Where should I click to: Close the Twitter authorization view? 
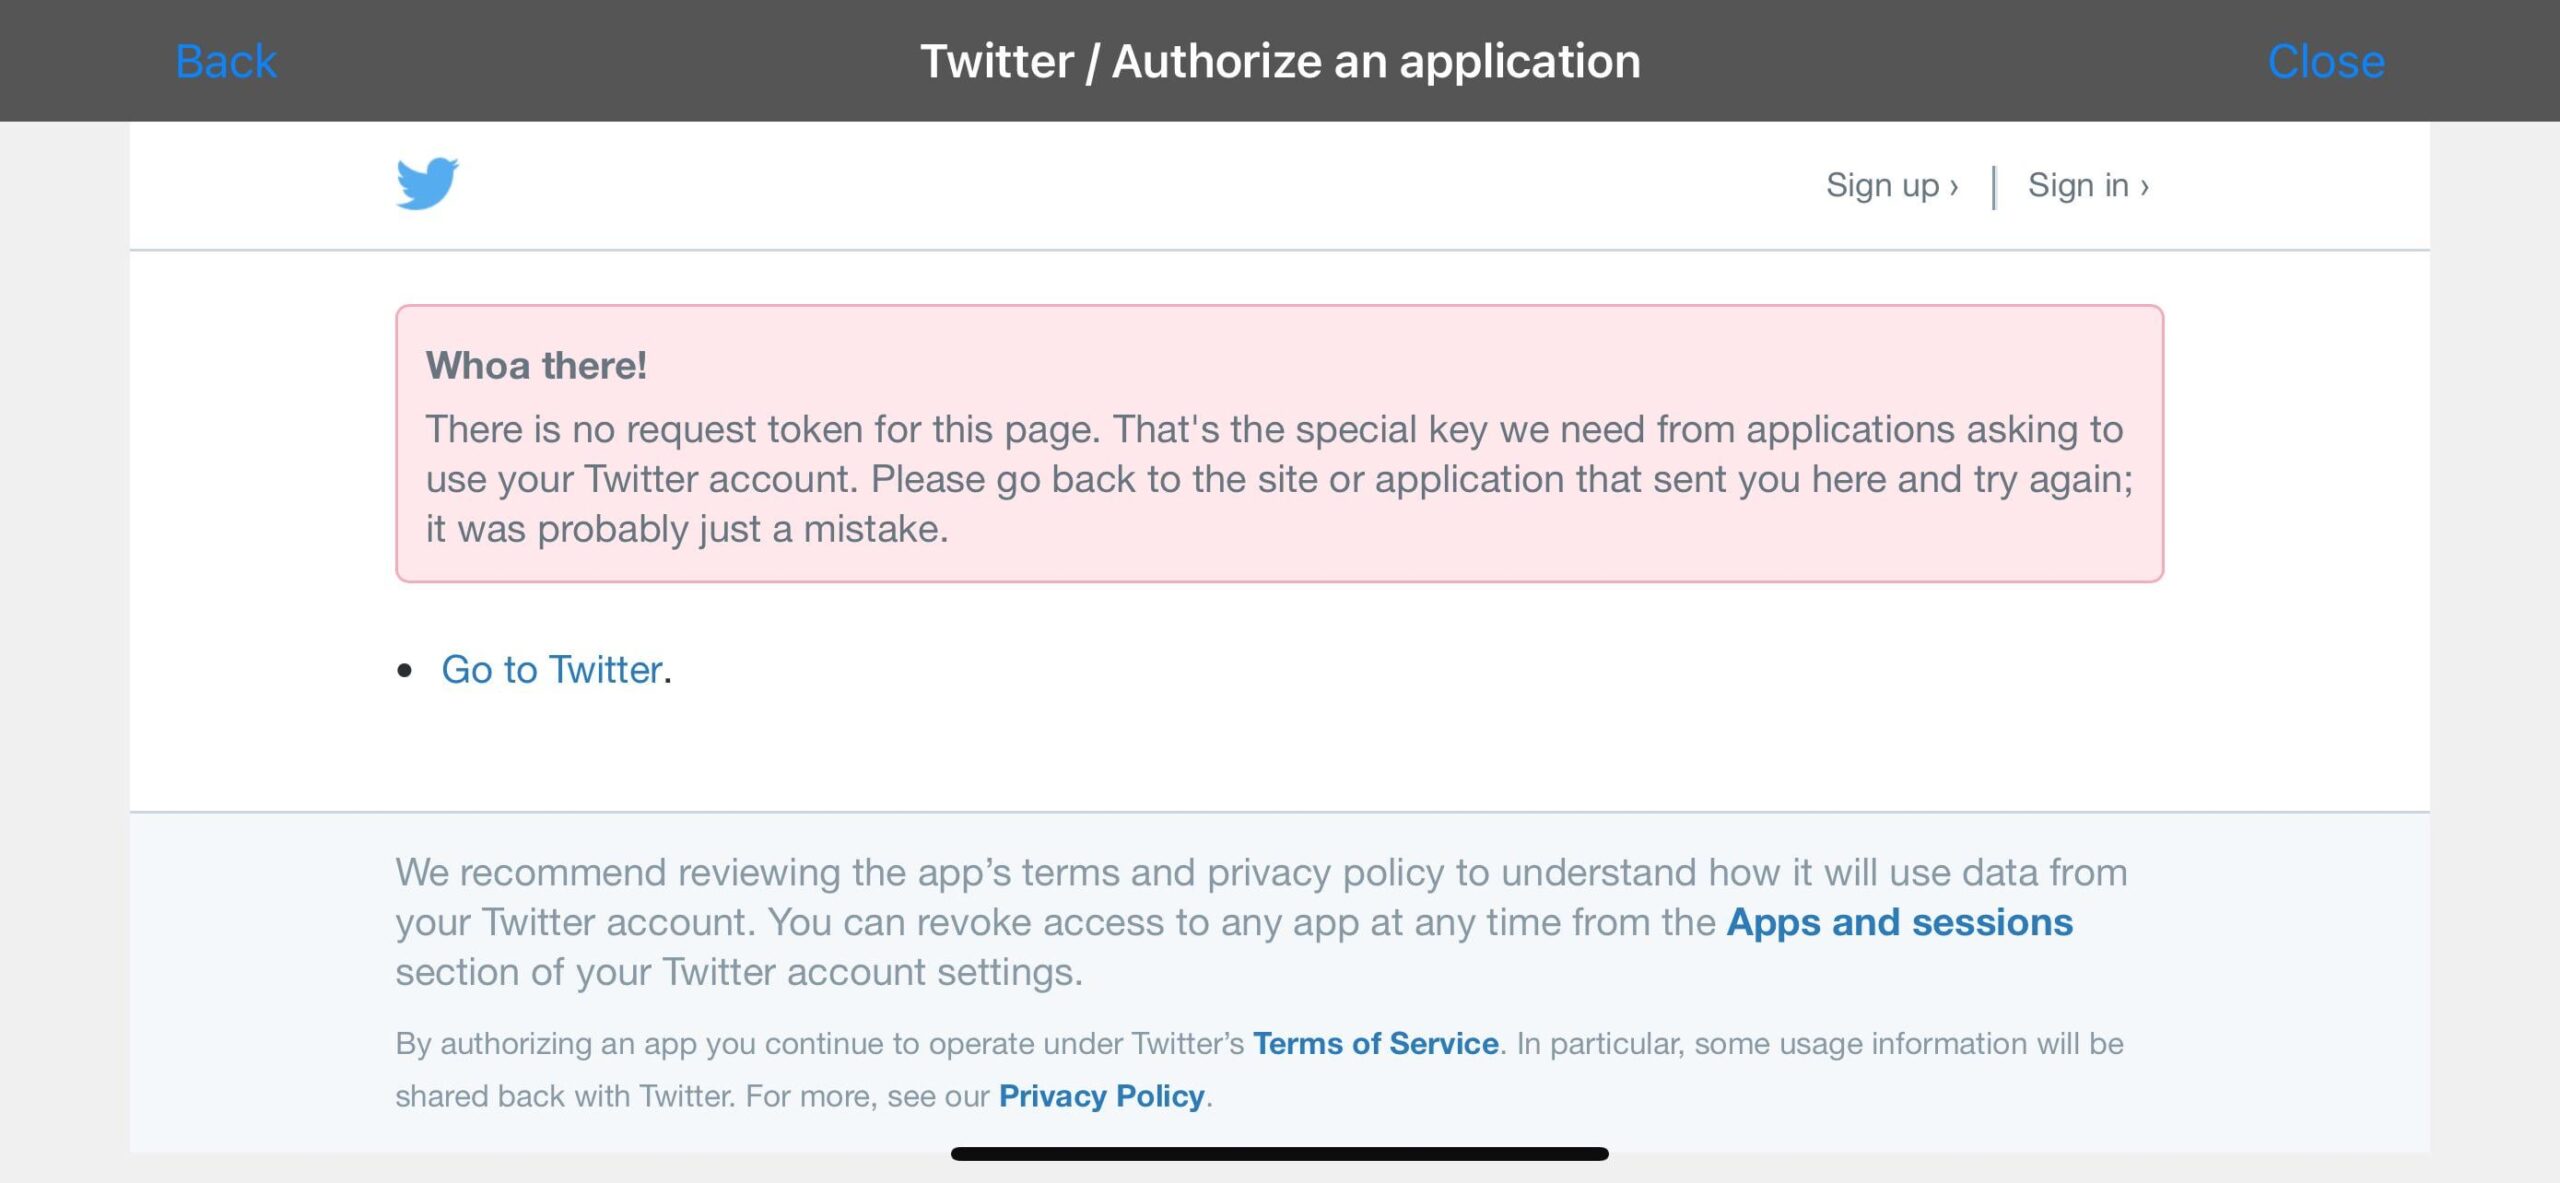pos(2326,62)
